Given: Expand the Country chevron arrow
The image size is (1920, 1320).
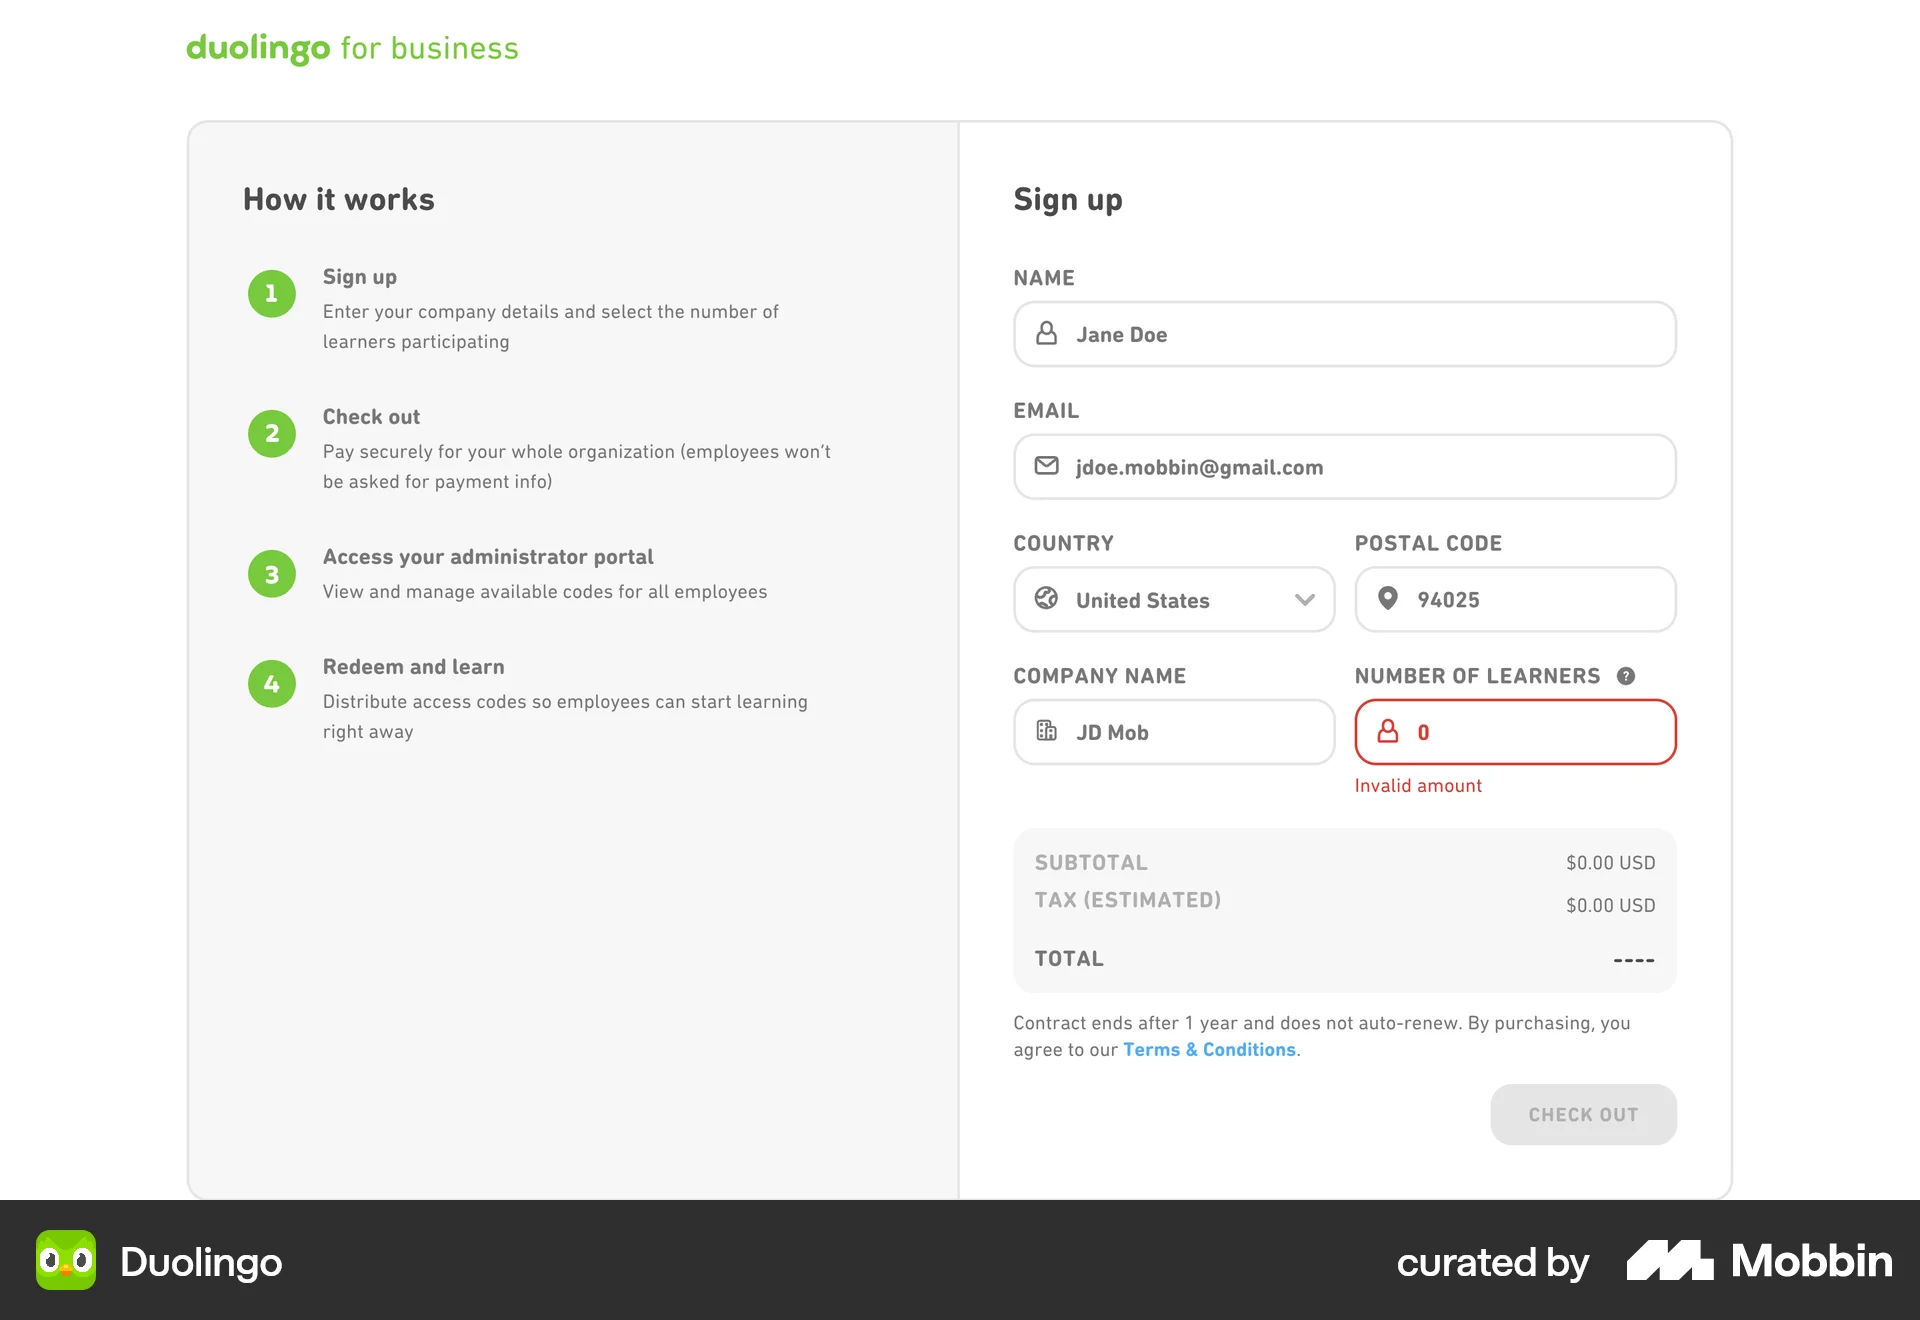Looking at the screenshot, I should point(1304,600).
